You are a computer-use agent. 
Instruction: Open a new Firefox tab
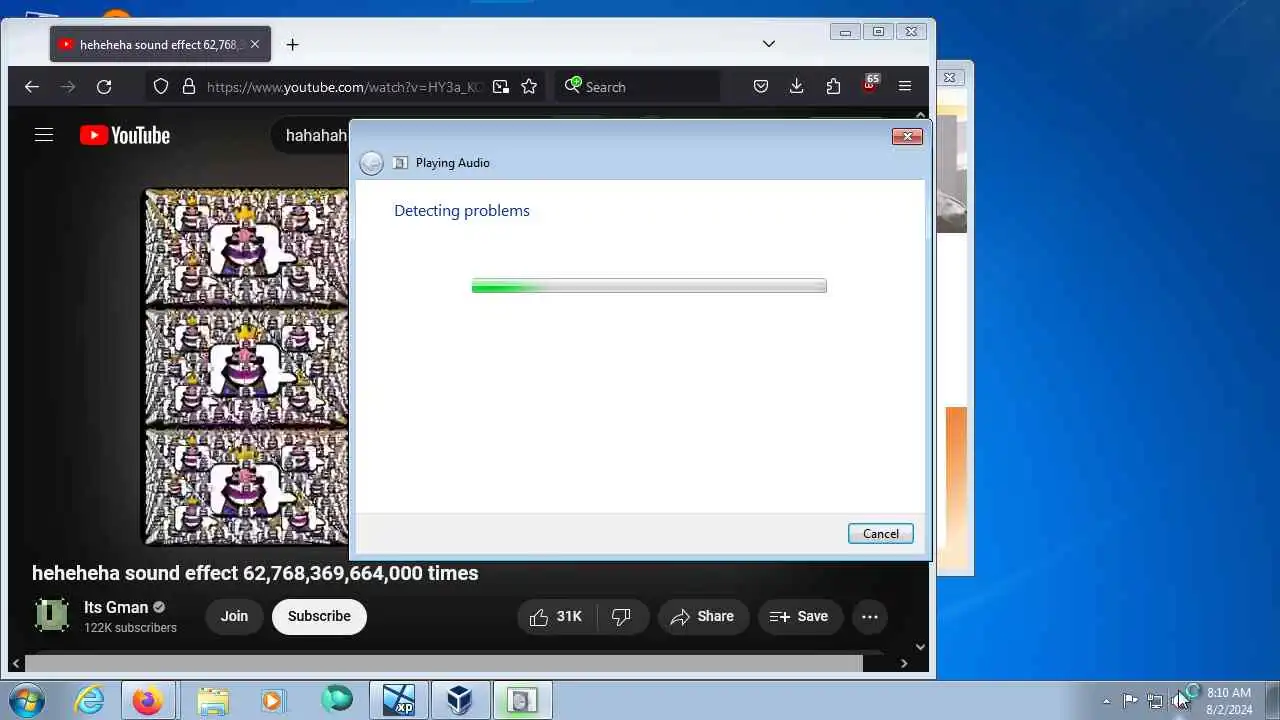(292, 45)
